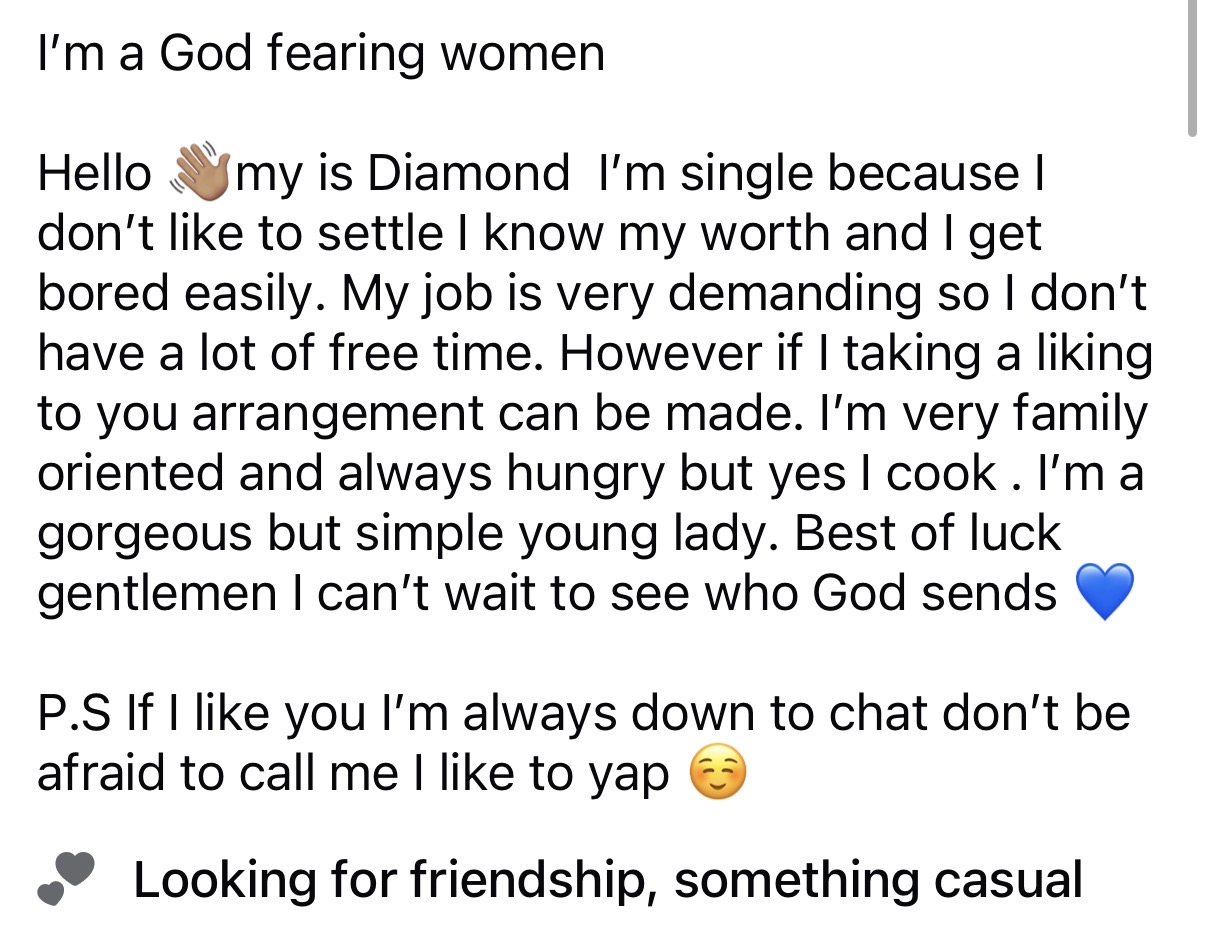Click the phrase "Best of luck"
The width and height of the screenshot is (1206, 952).
[927, 533]
